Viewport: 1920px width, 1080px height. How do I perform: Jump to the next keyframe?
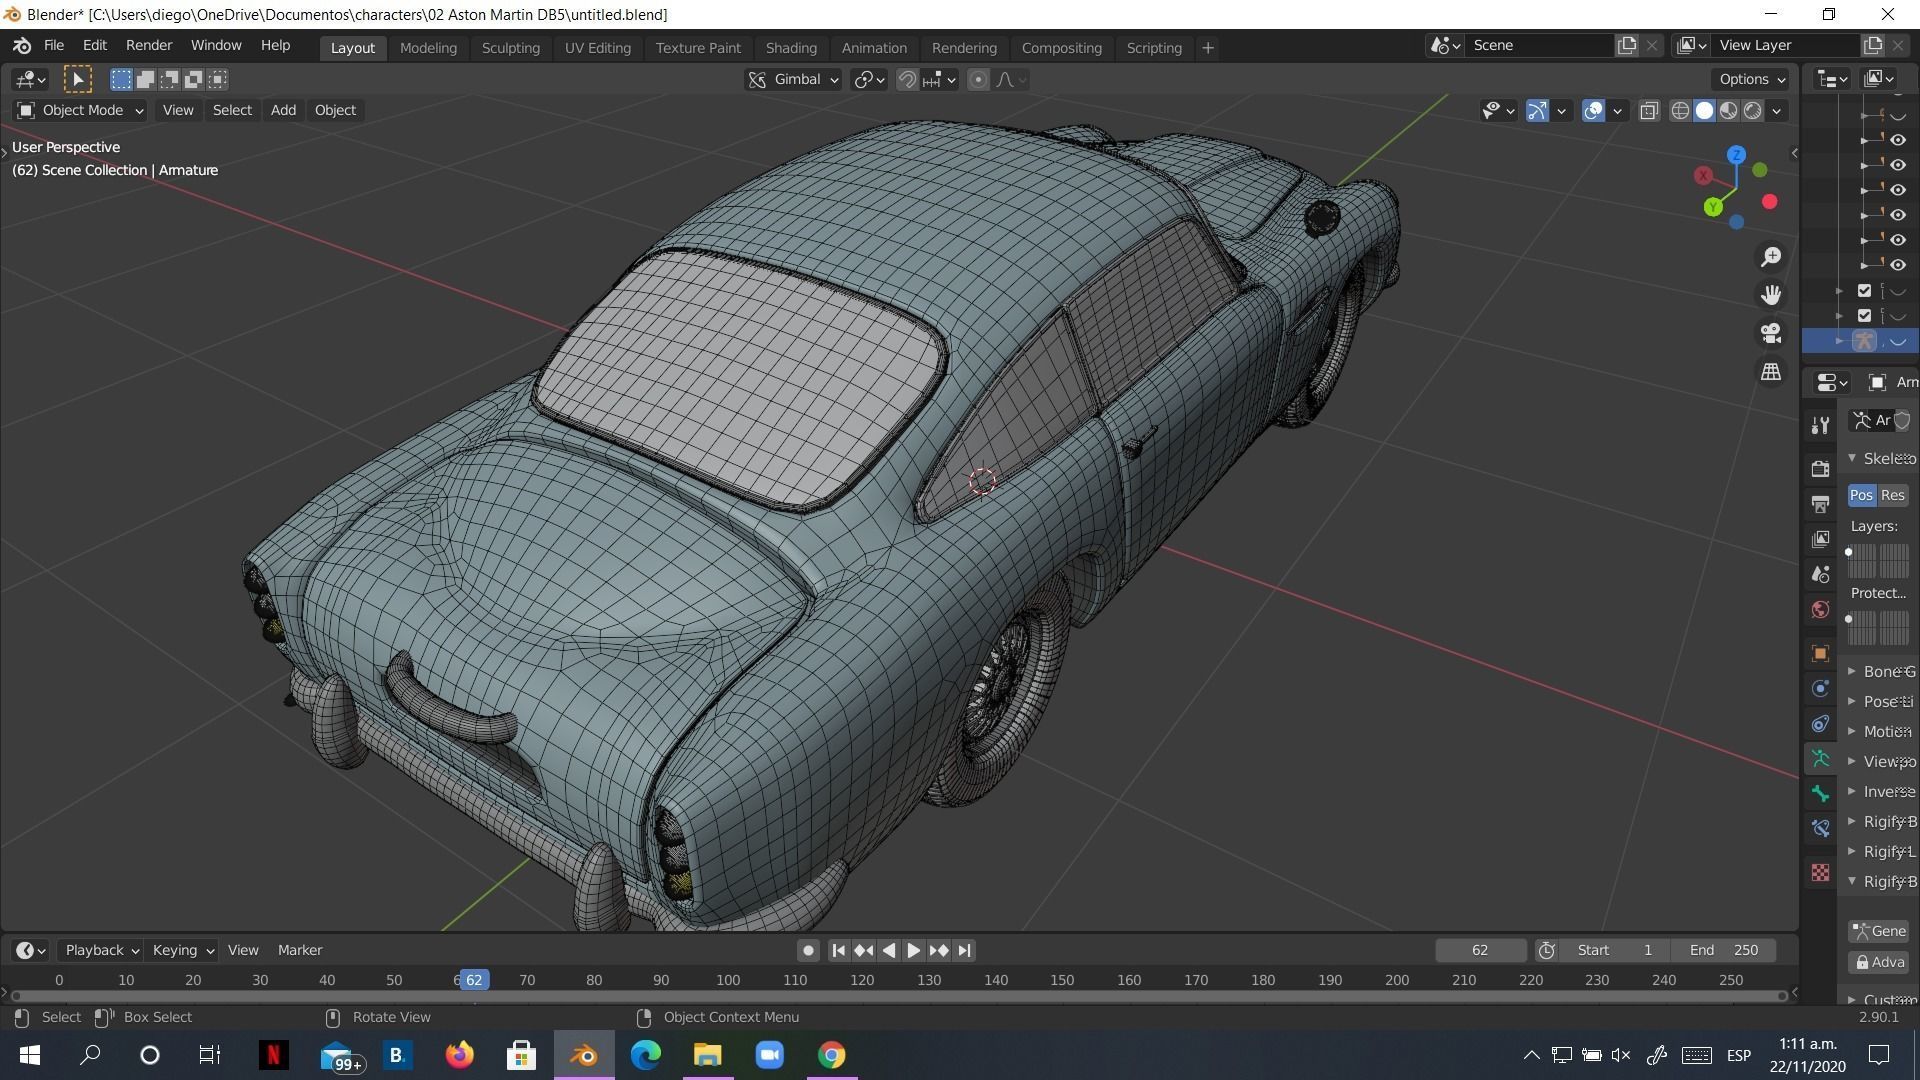coord(938,951)
